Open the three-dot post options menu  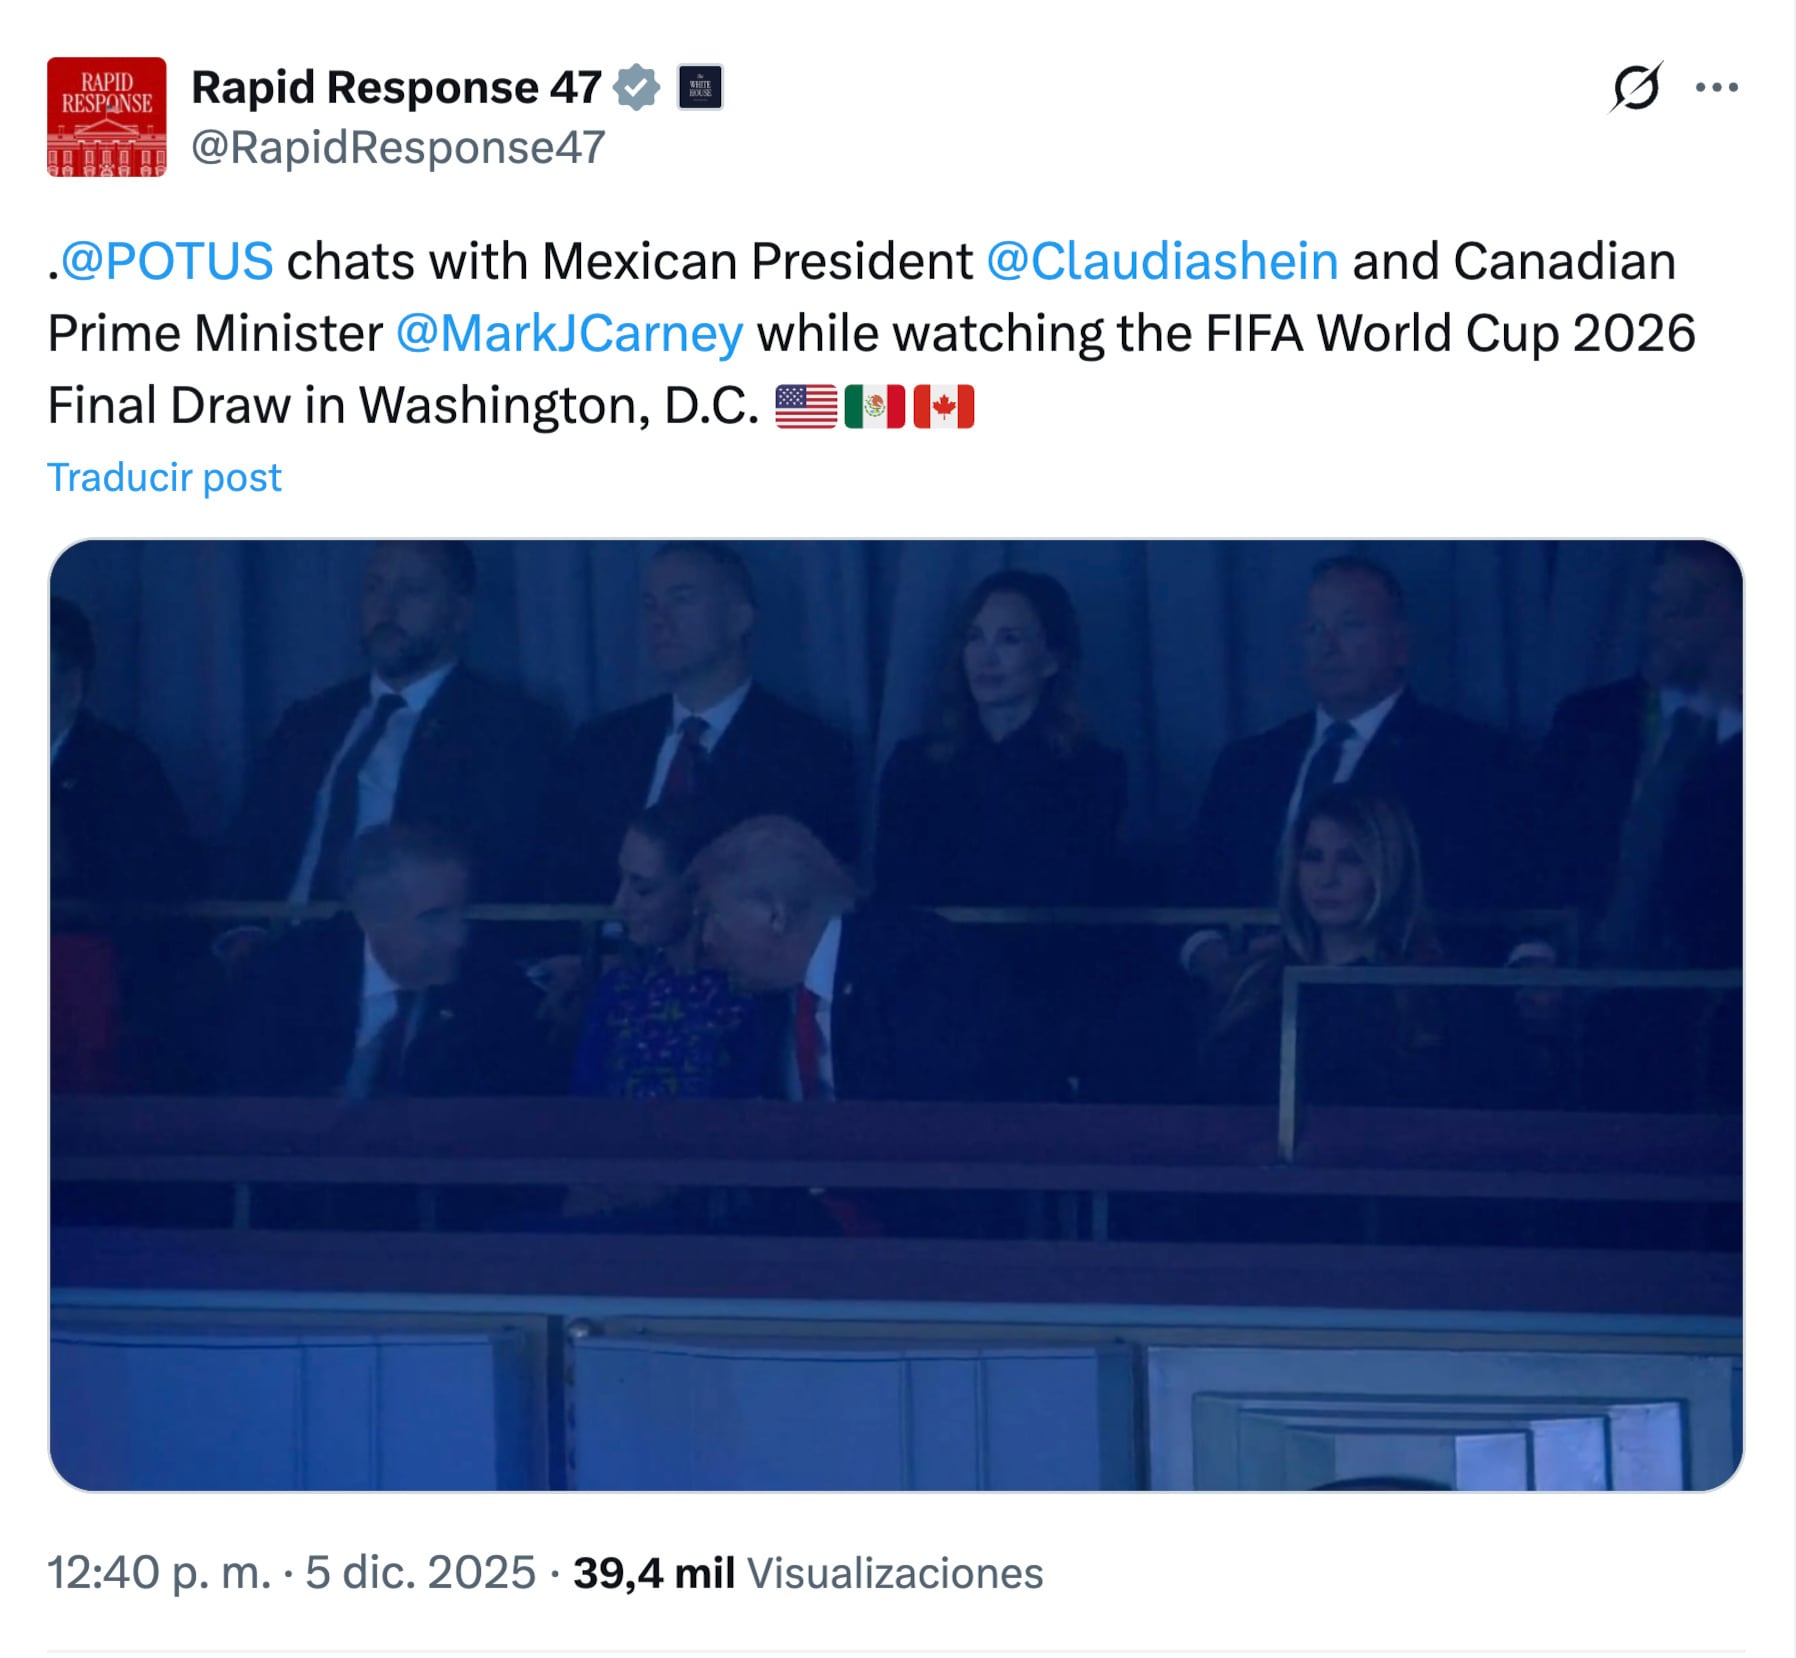point(1716,85)
